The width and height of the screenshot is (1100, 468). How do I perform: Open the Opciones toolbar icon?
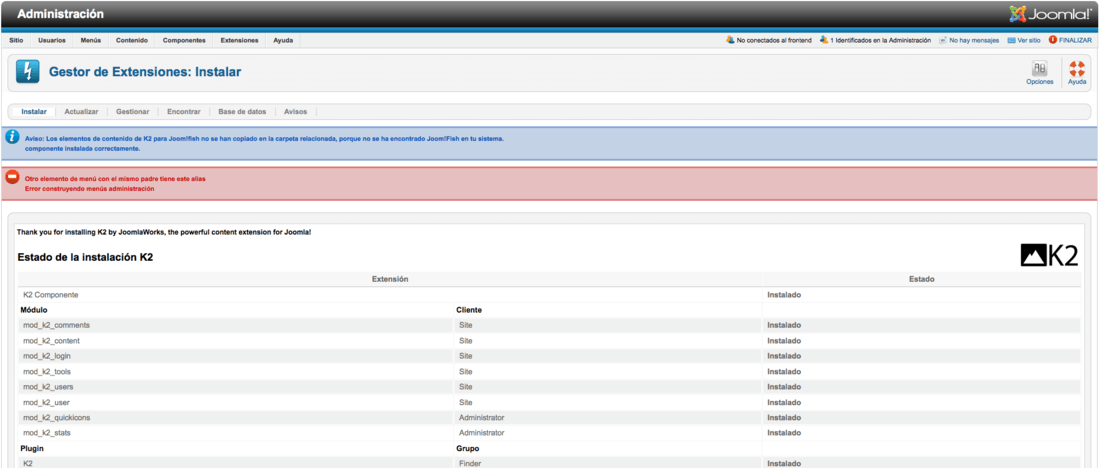click(1040, 69)
